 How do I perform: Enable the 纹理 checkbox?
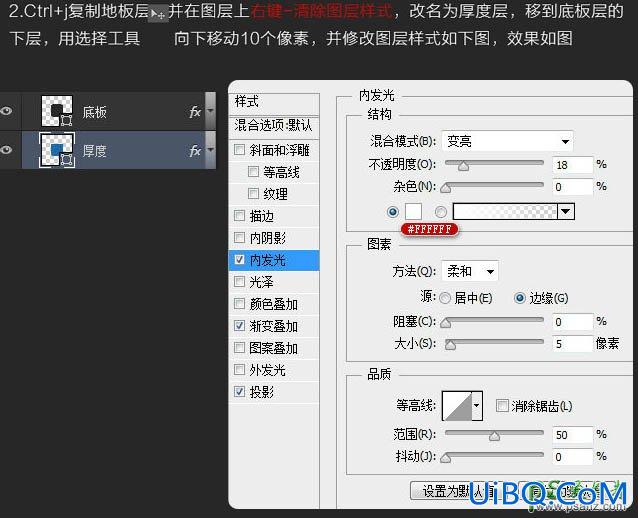tap(253, 194)
